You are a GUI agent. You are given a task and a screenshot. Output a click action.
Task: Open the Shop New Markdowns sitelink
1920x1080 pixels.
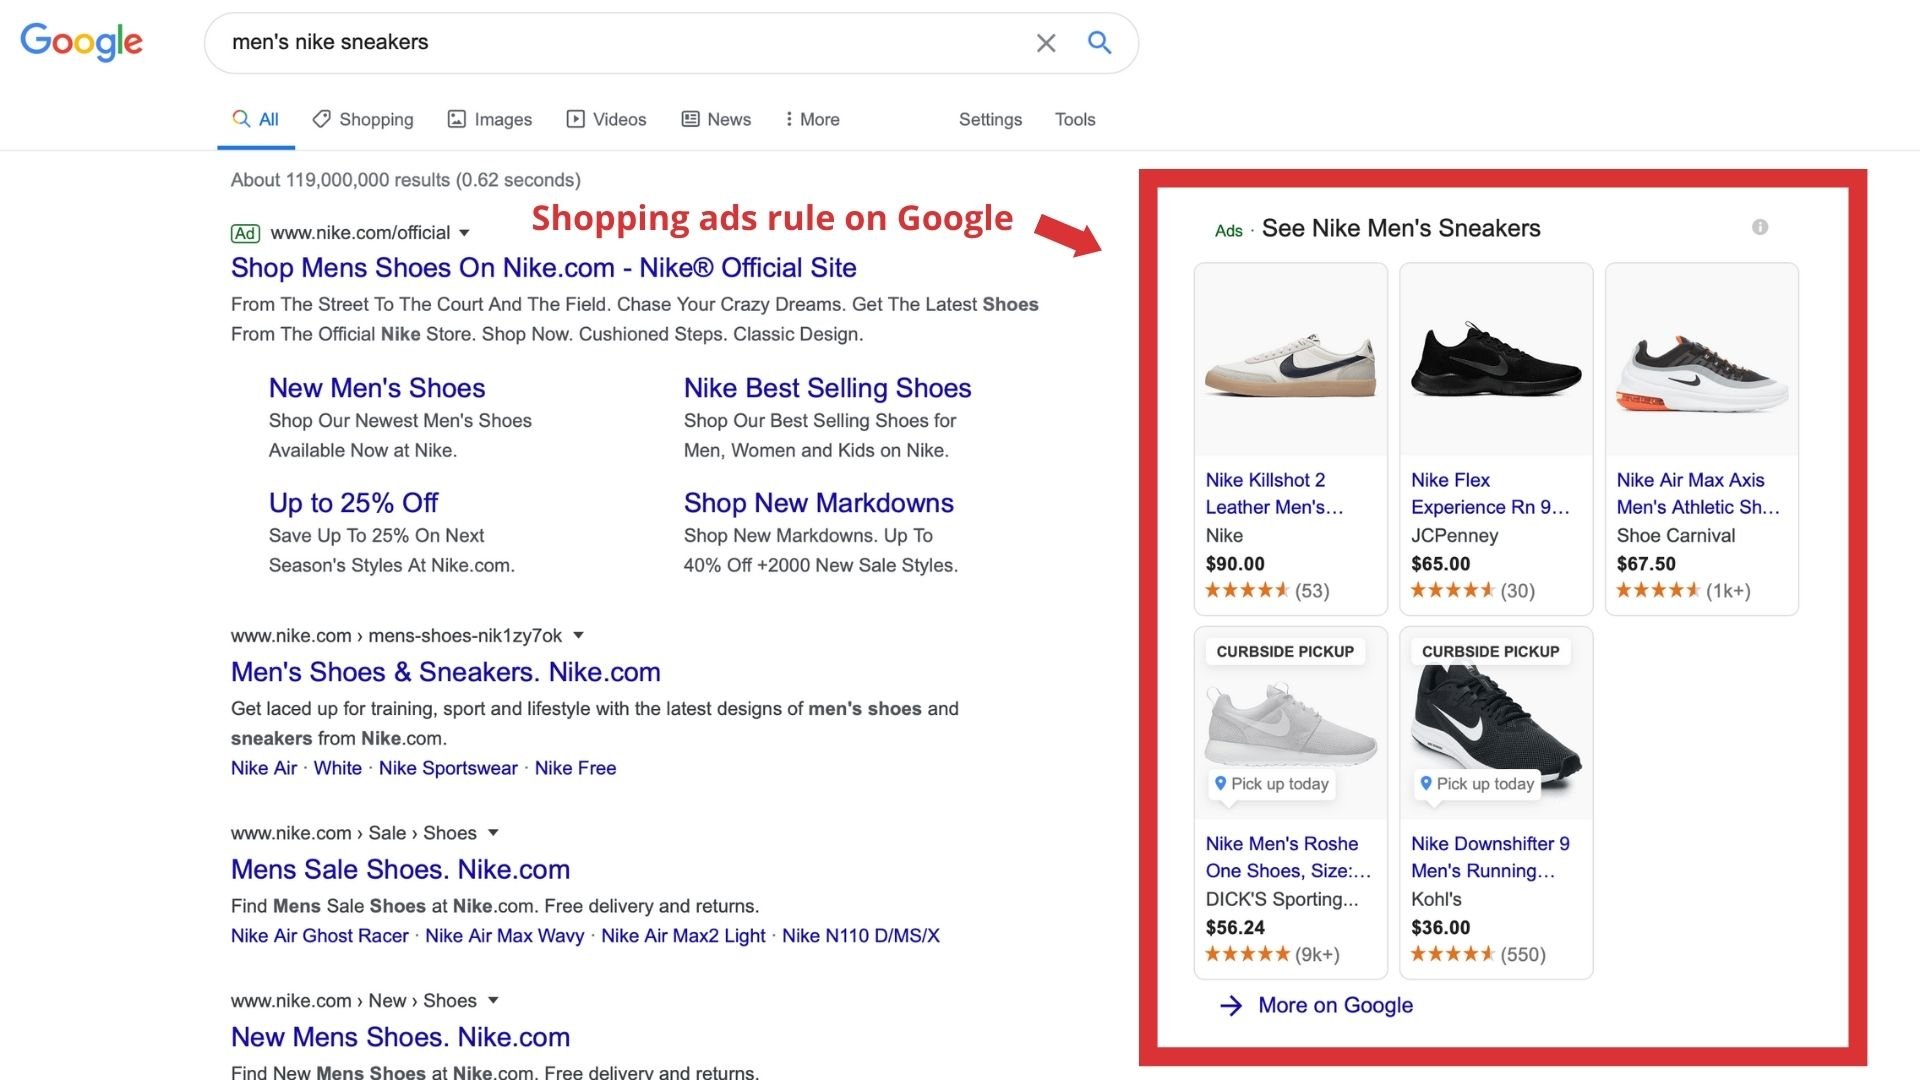819,503
